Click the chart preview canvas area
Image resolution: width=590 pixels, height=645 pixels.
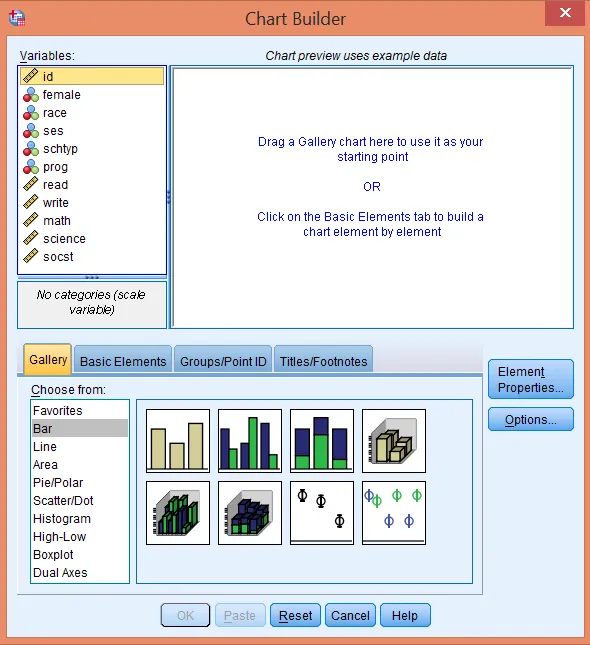click(x=372, y=197)
